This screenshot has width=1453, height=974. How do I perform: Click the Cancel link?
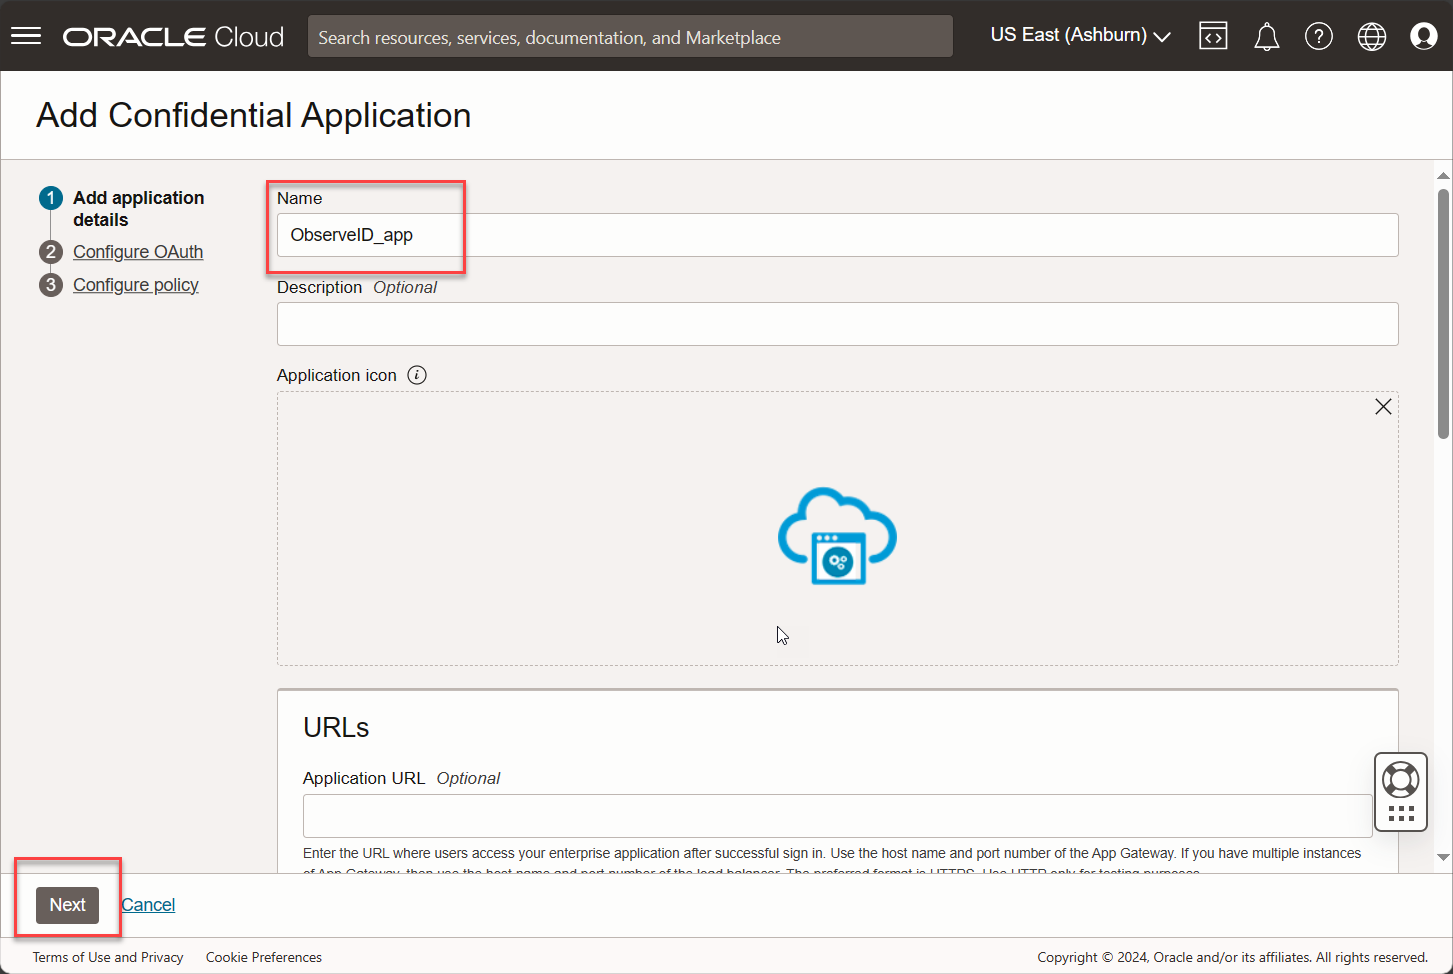click(148, 905)
